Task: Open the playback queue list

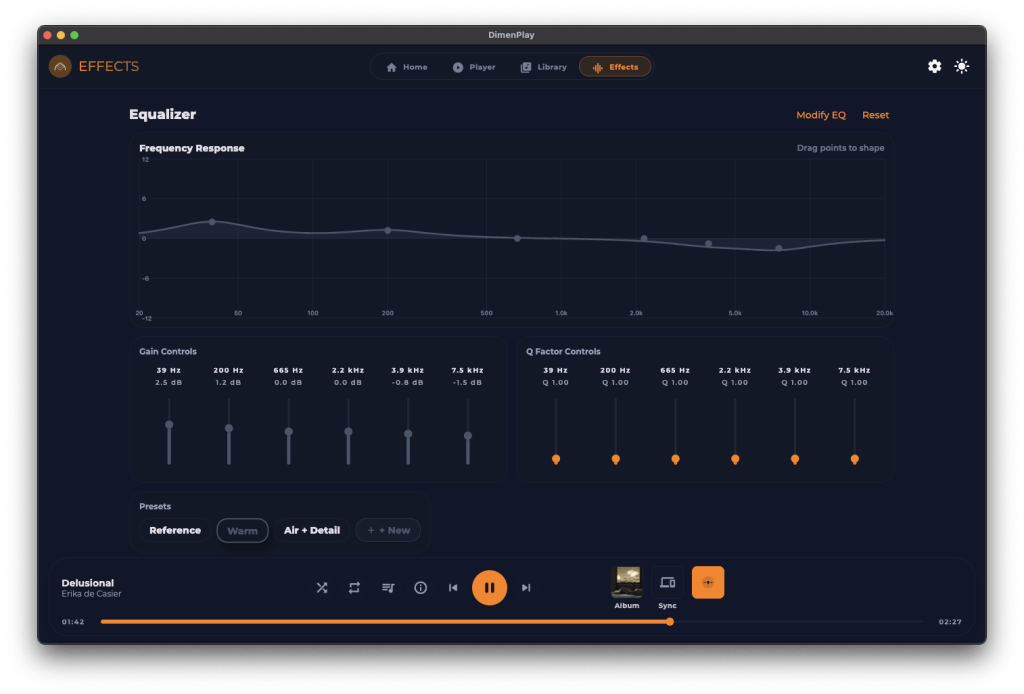Action: point(388,588)
